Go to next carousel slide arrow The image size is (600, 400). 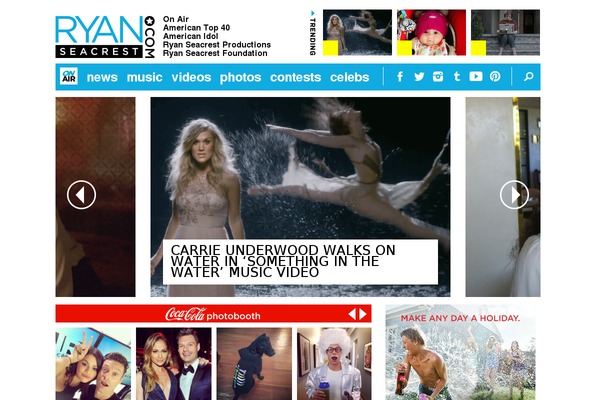[x=515, y=195]
